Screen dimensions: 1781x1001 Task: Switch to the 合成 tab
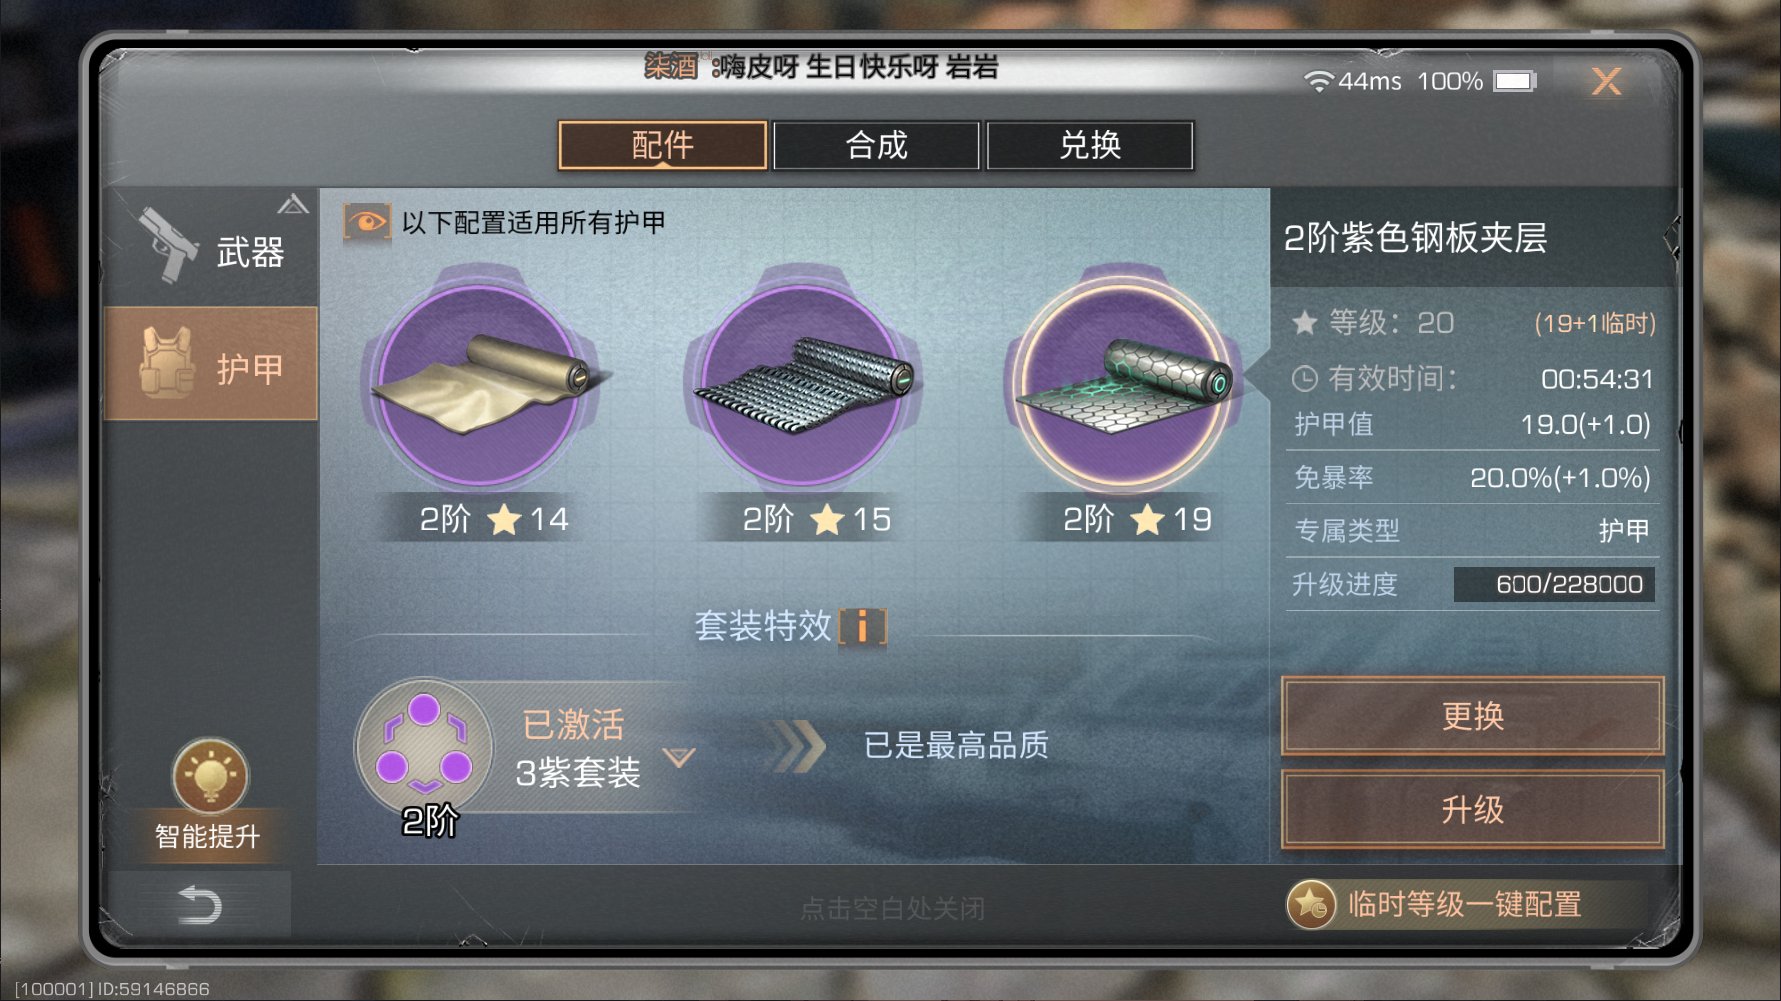(x=876, y=146)
